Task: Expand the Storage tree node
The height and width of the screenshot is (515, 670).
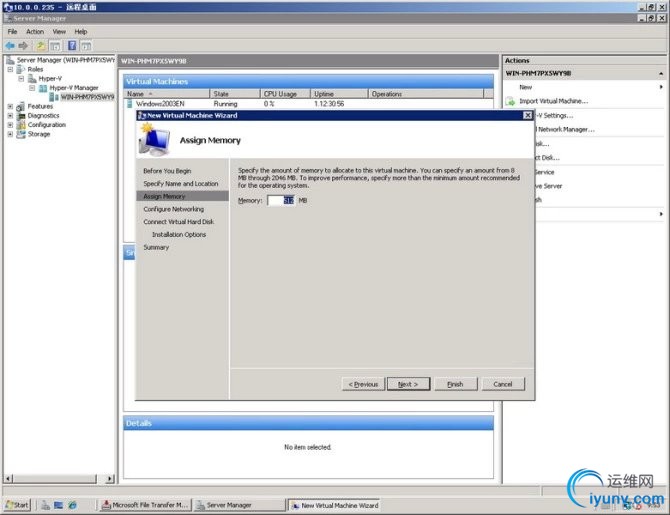Action: [10, 134]
